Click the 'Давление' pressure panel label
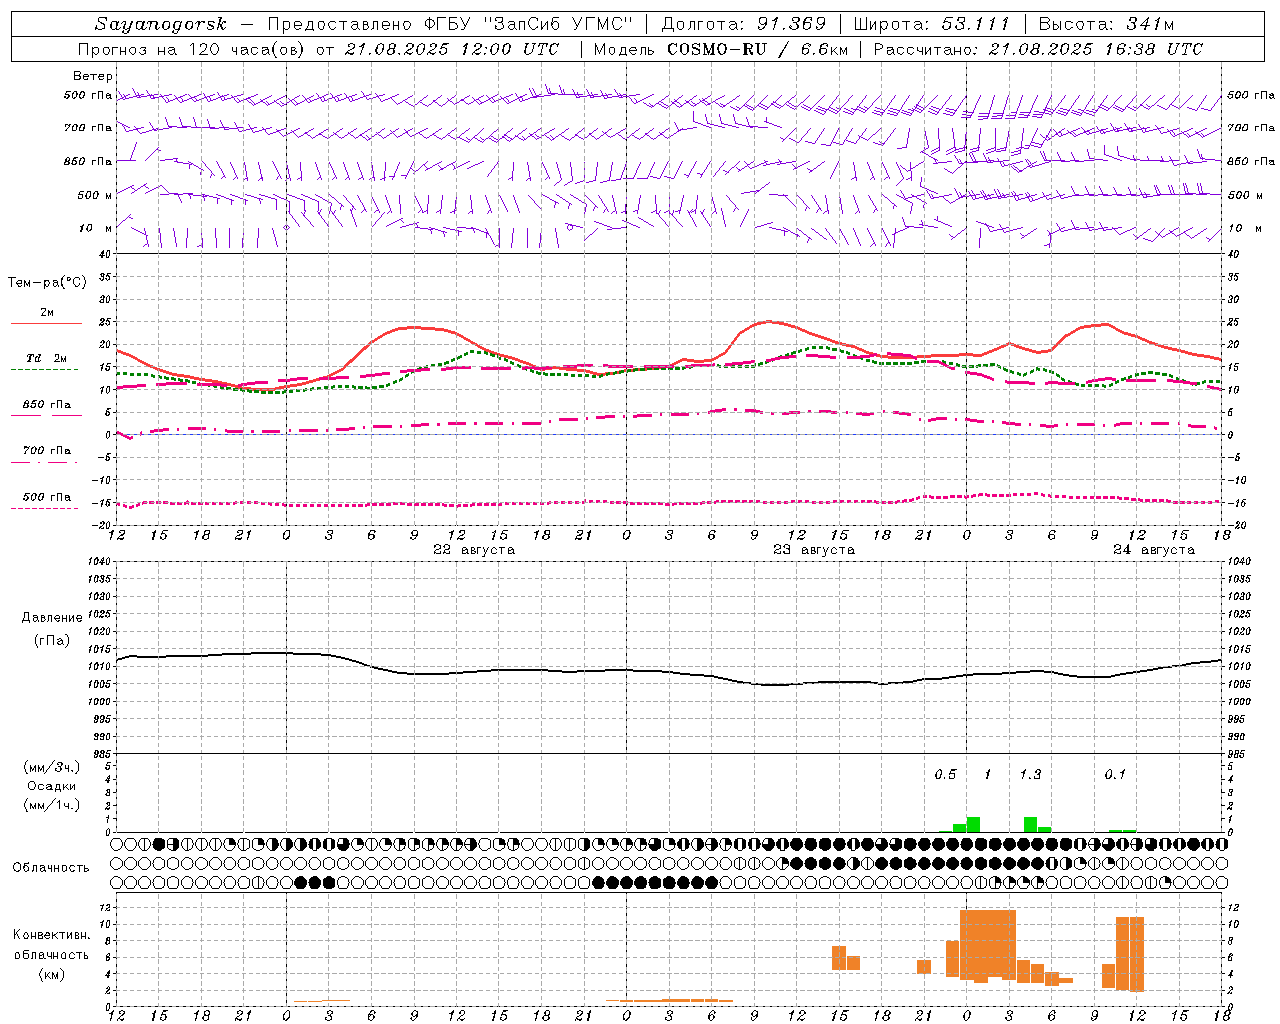 pos(52,618)
